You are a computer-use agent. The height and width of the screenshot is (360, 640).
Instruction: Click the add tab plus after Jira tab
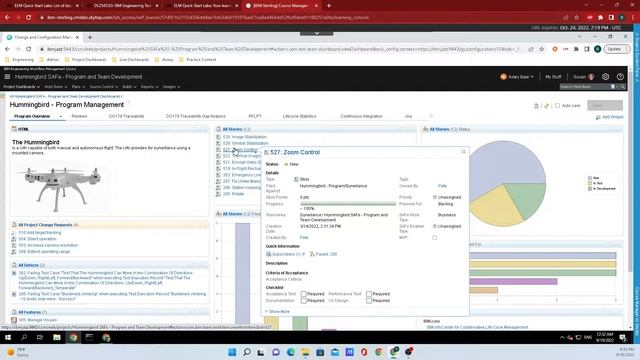point(431,116)
